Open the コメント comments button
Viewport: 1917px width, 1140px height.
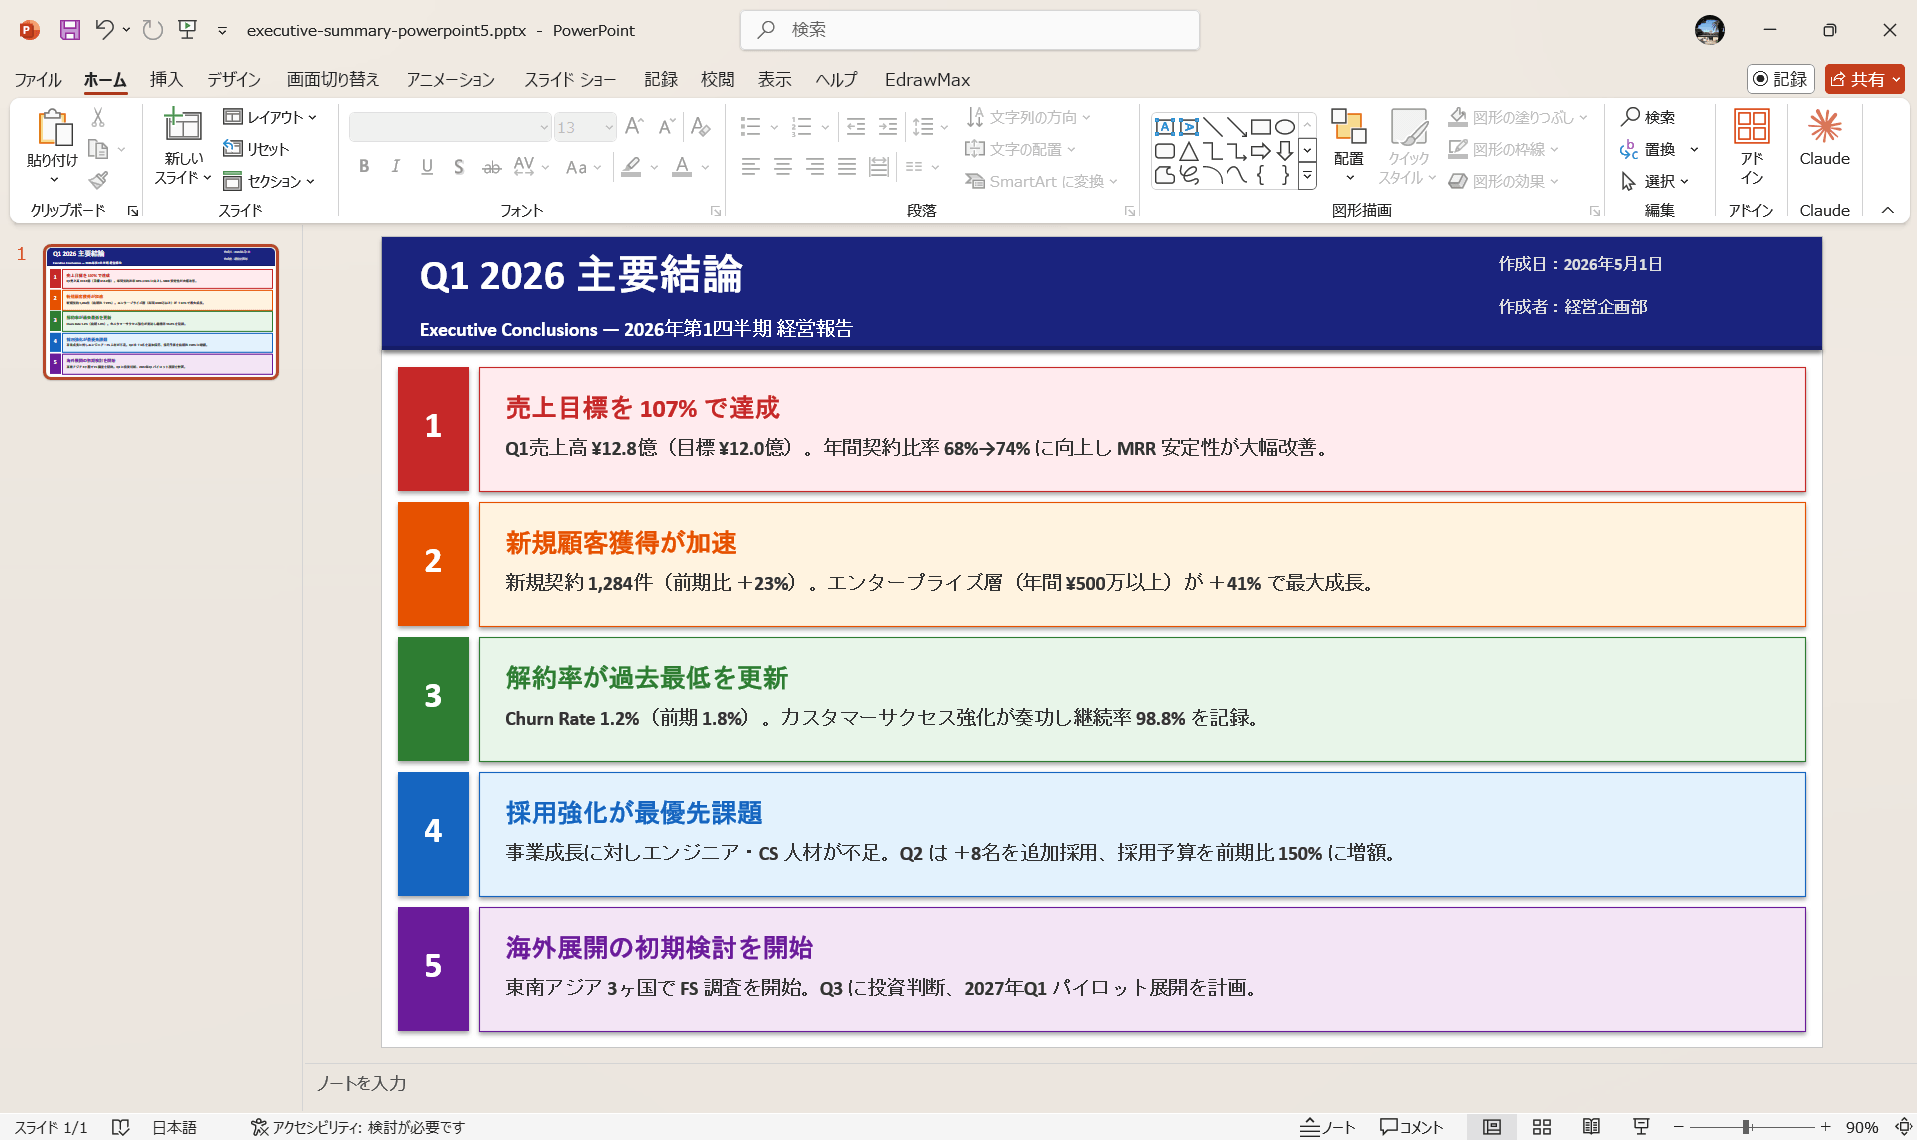click(x=1411, y=1127)
